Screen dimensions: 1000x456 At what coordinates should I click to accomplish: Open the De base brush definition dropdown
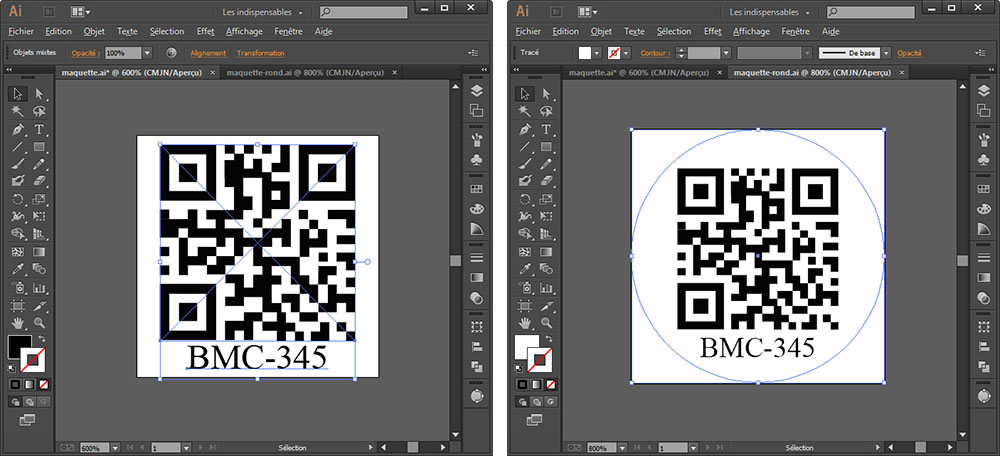tap(886, 53)
